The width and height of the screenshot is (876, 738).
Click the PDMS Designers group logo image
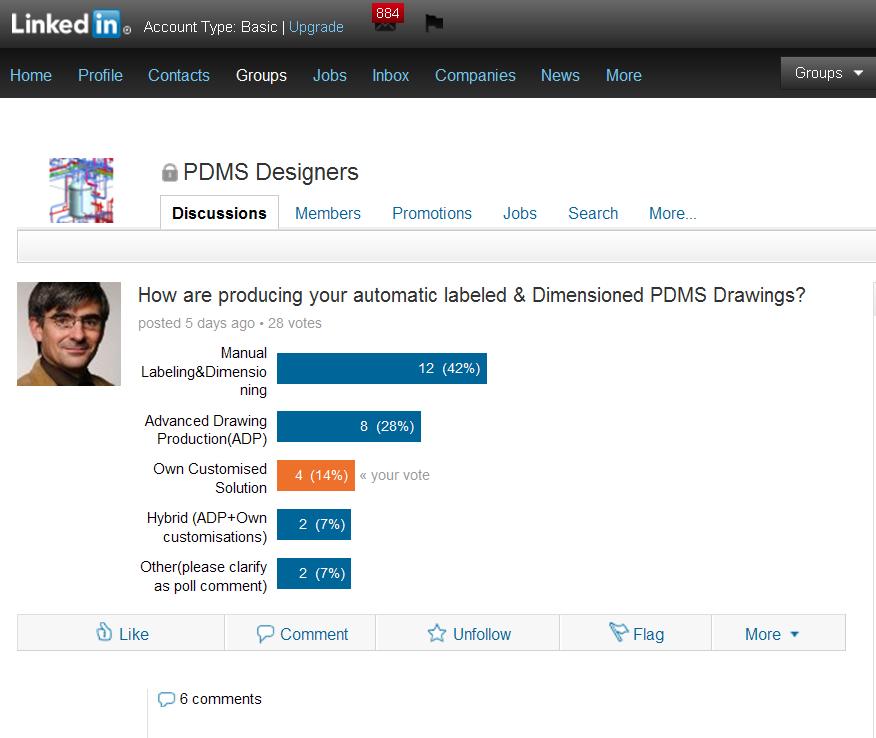(81, 190)
